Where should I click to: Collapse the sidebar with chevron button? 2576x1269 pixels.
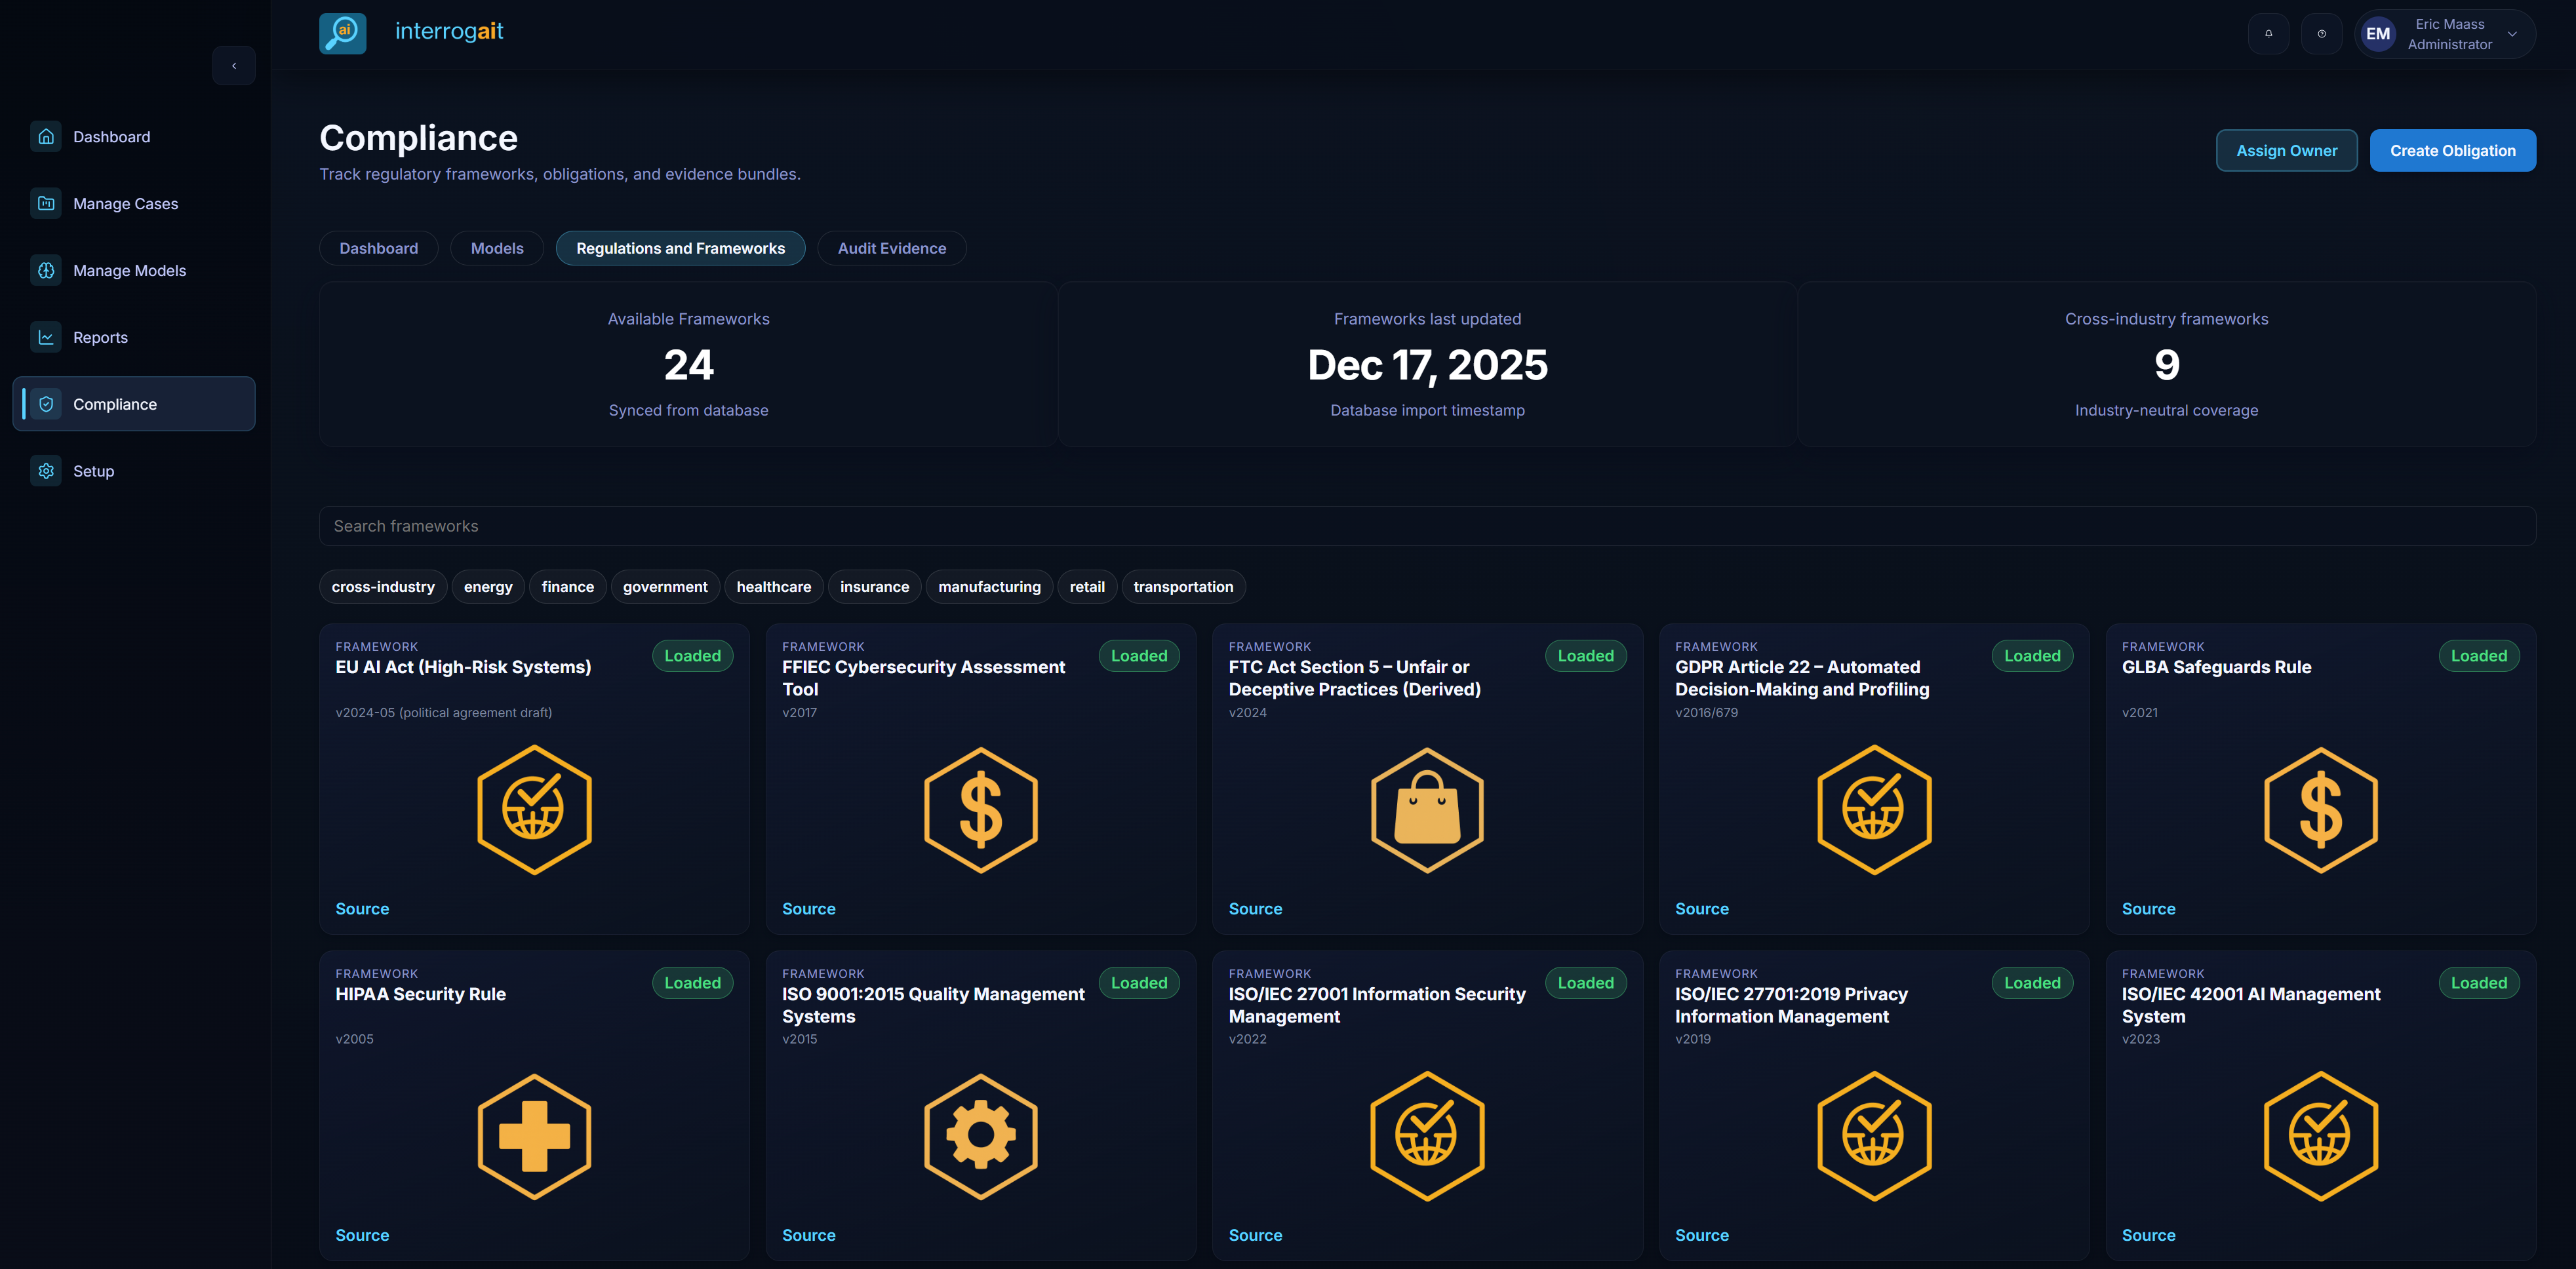tap(234, 66)
